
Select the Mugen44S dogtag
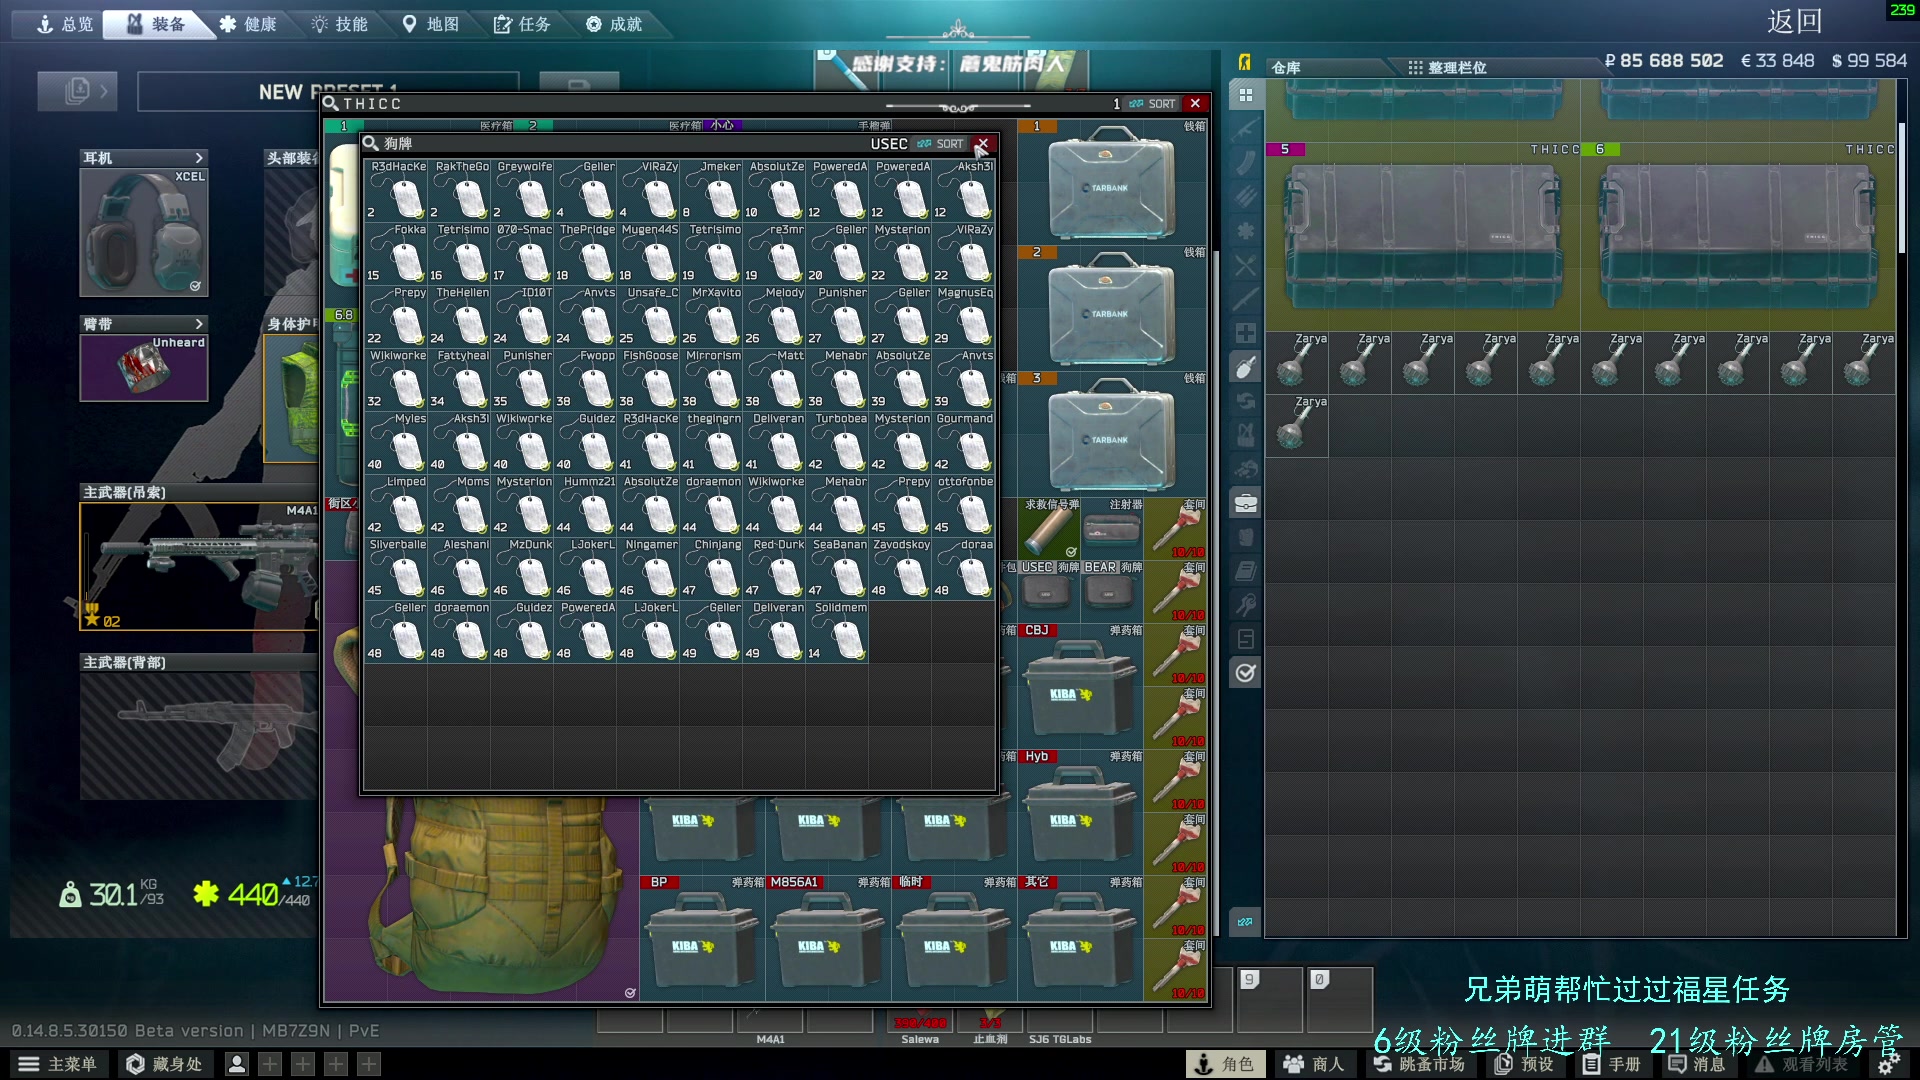(648, 253)
